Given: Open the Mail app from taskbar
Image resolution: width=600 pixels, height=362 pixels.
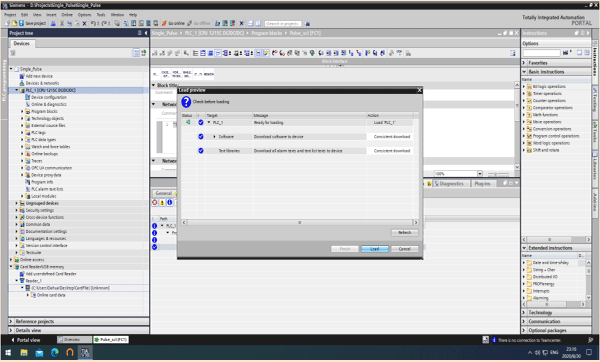Looking at the screenshot, I should (39, 352).
